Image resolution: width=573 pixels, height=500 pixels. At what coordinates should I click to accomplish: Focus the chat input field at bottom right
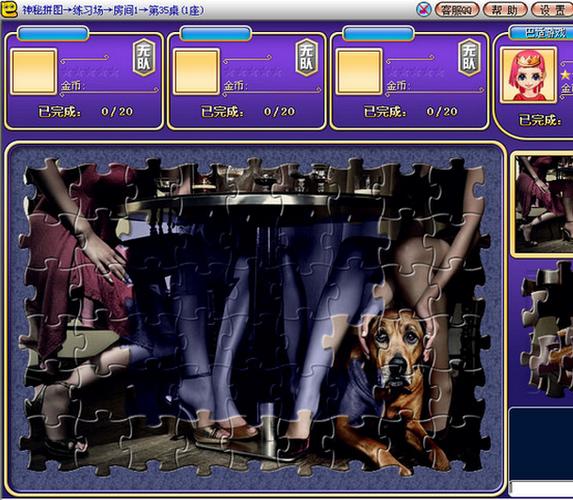(x=541, y=488)
